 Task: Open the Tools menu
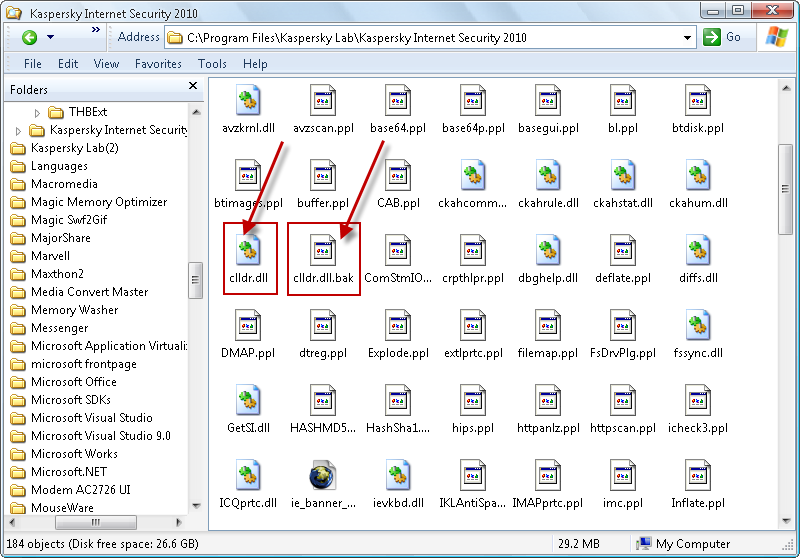pyautogui.click(x=212, y=64)
